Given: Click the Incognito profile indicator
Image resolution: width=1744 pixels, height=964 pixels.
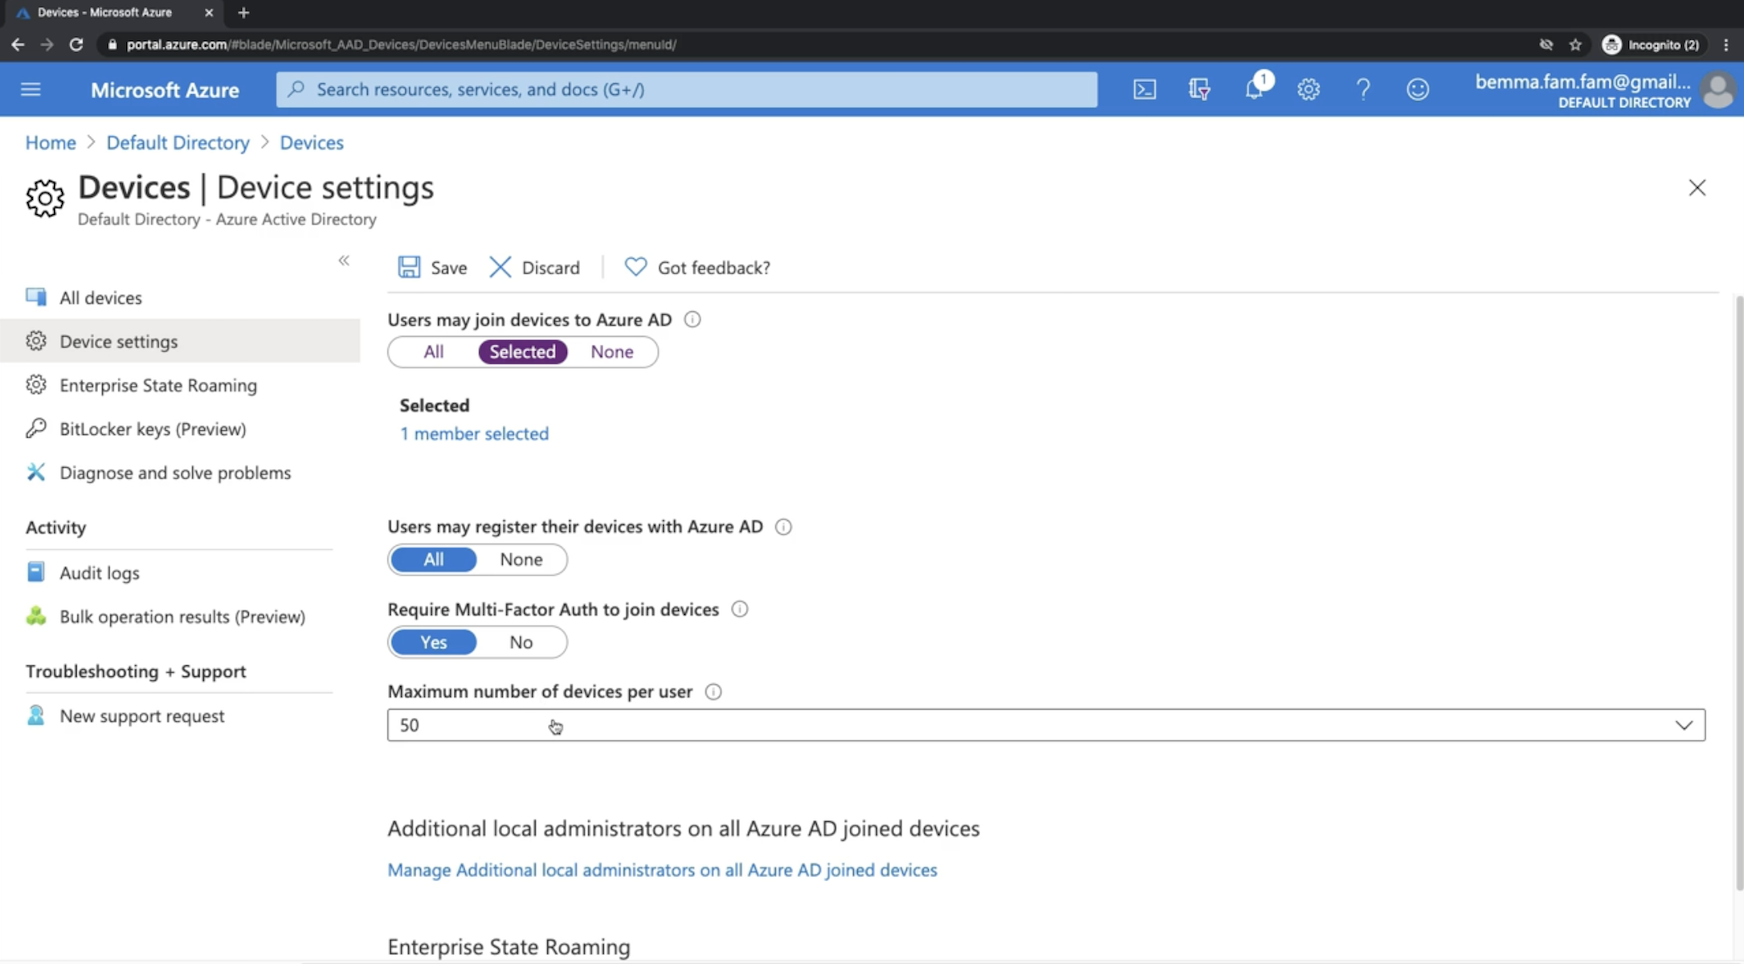Looking at the screenshot, I should 1651,45.
